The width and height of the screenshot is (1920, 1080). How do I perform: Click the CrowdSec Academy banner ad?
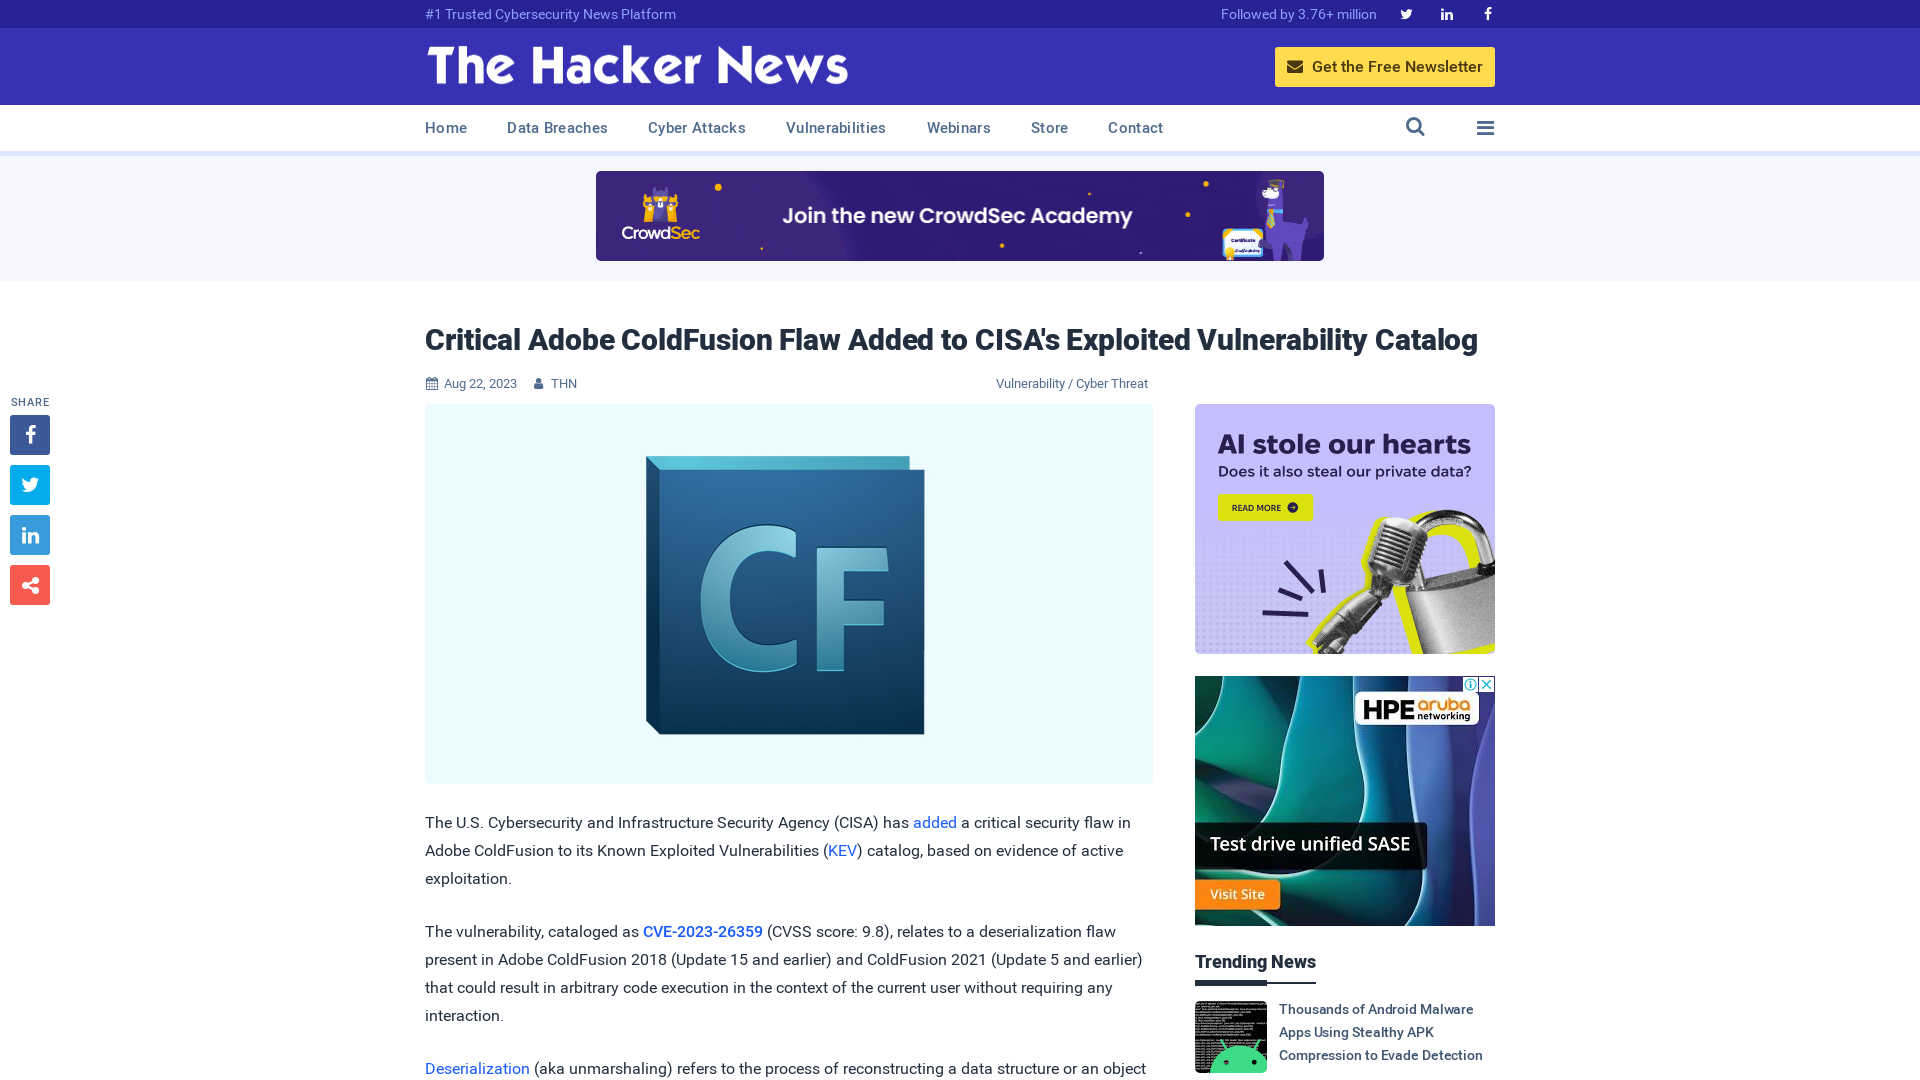tap(959, 215)
